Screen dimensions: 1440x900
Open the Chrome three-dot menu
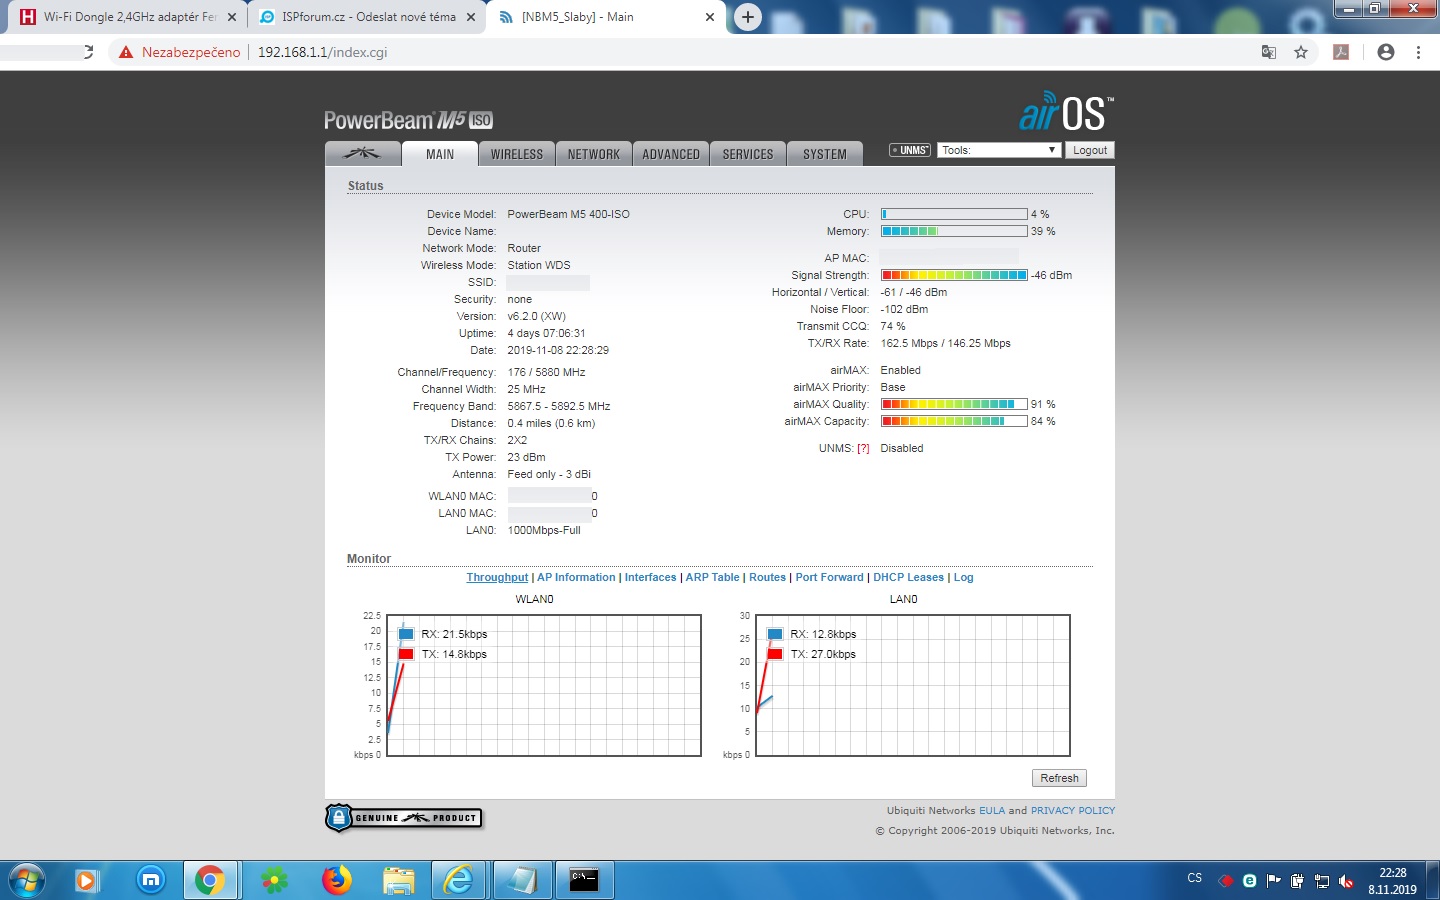(x=1418, y=52)
